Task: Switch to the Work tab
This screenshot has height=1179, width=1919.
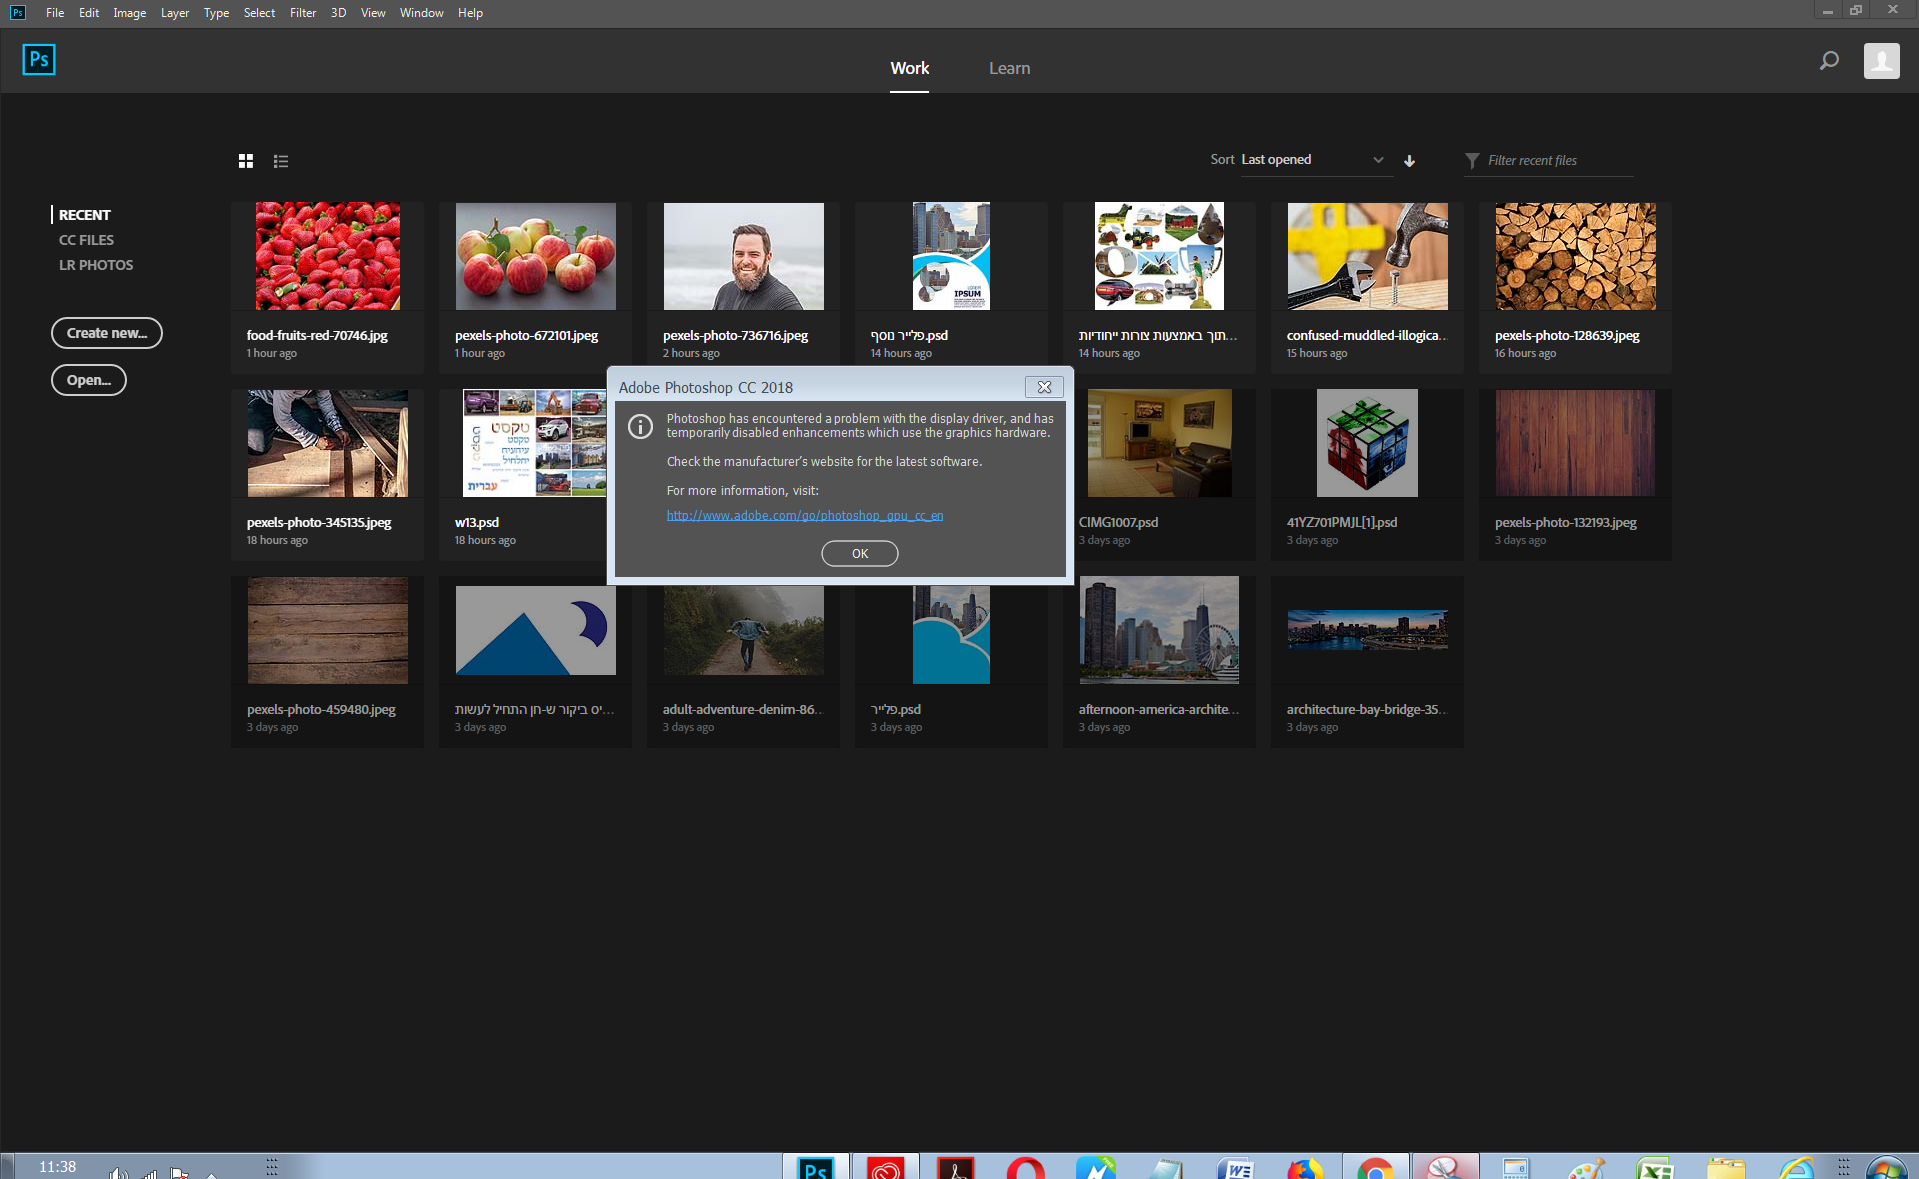Action: pos(910,68)
